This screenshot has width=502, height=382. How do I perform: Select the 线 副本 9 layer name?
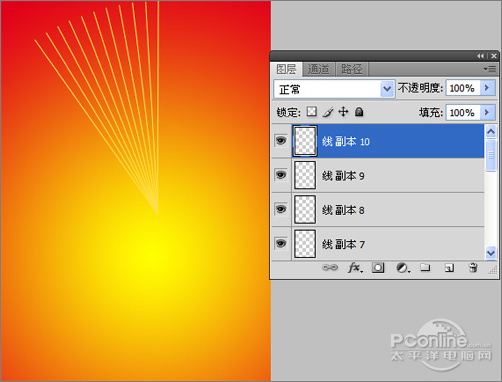[x=343, y=176]
